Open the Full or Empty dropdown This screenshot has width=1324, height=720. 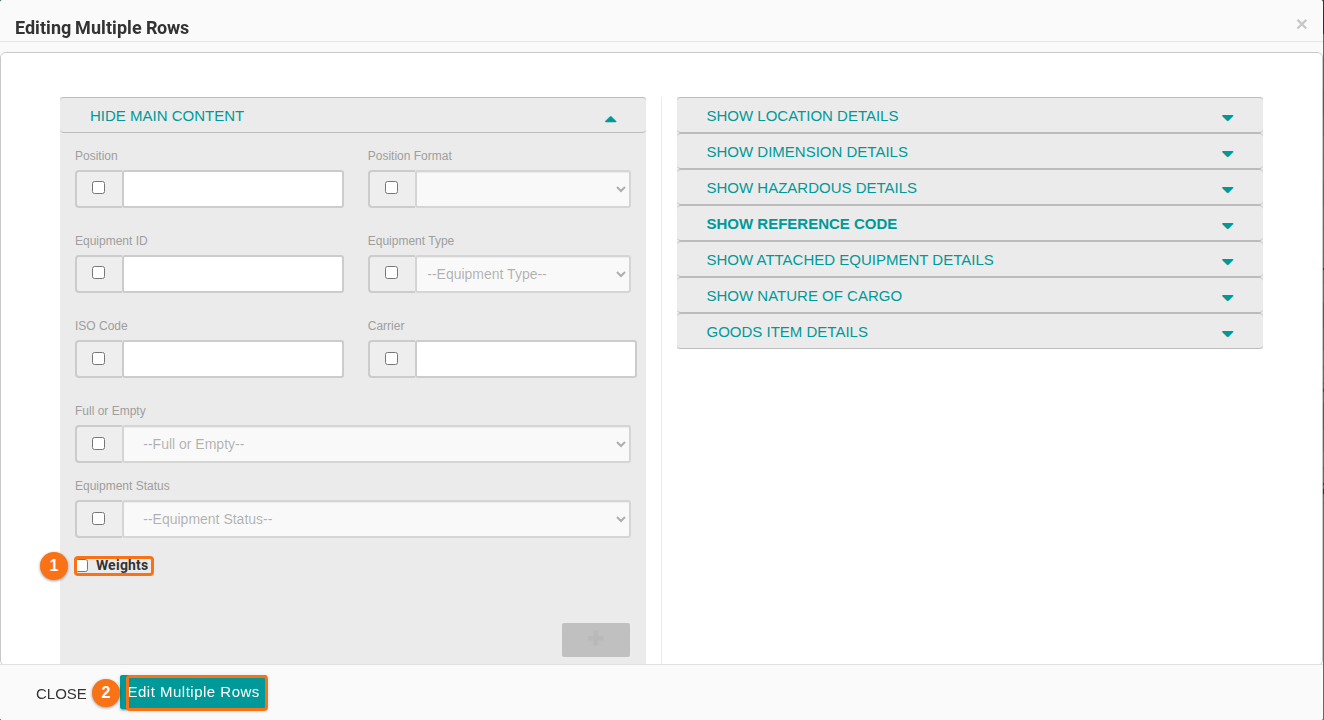(x=377, y=444)
